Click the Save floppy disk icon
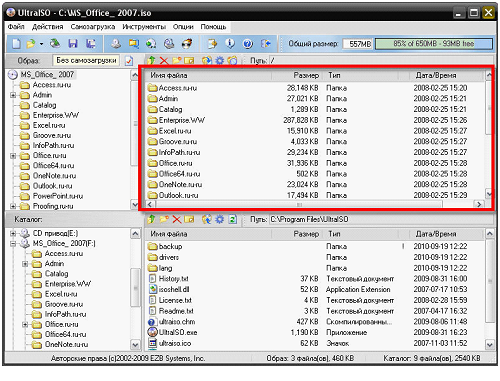Viewport: 500px width, 381px height. tap(73, 44)
